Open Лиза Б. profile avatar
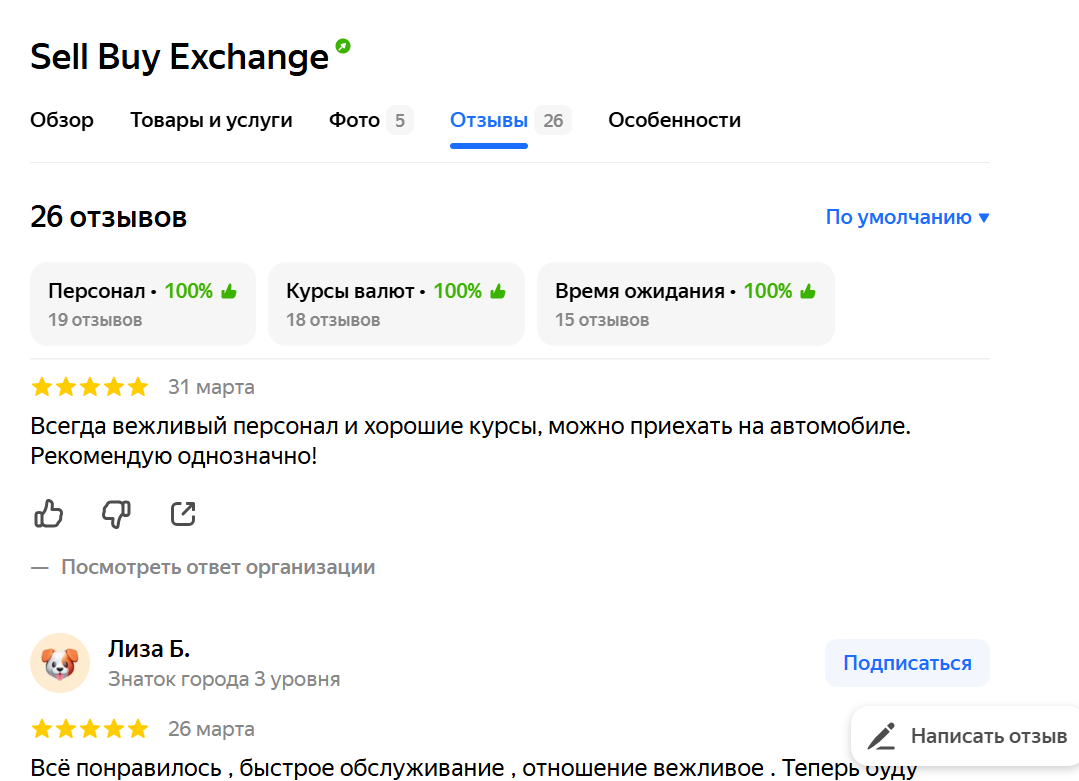 tap(60, 663)
